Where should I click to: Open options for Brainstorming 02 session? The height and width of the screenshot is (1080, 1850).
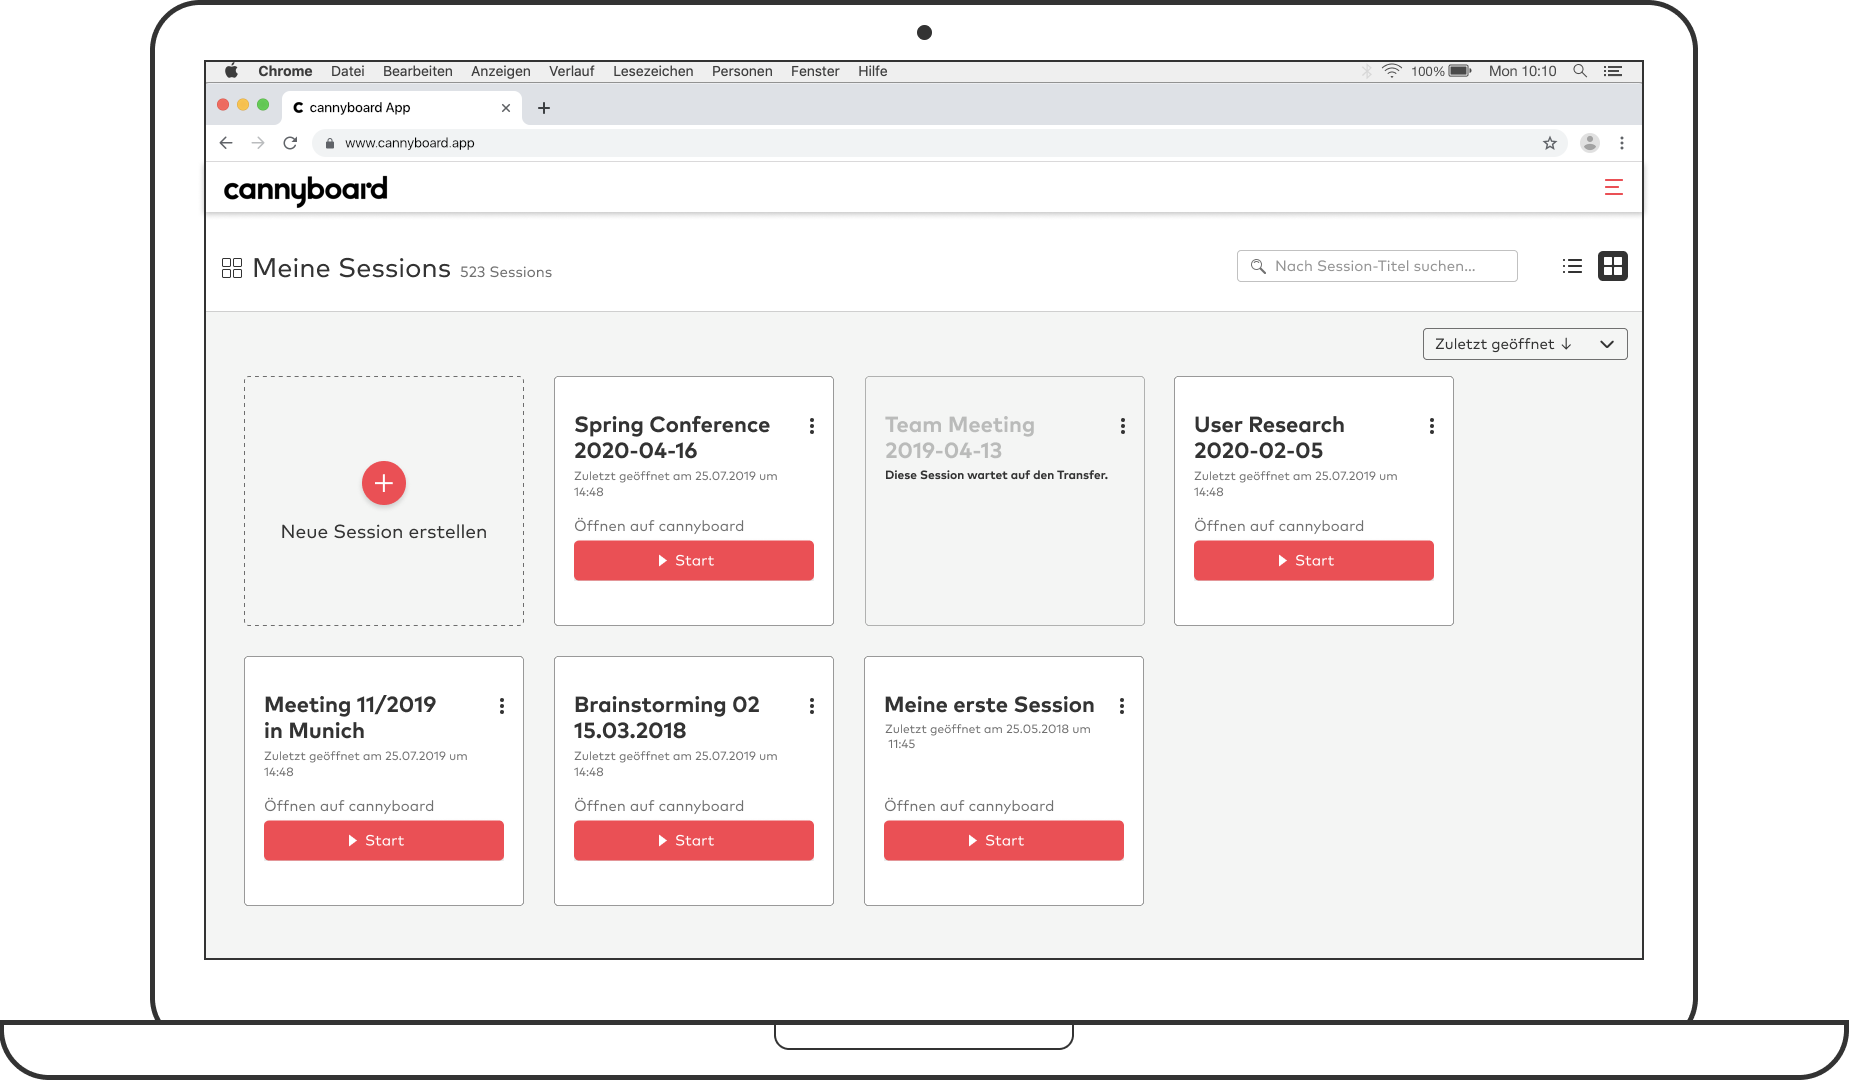pyautogui.click(x=812, y=706)
